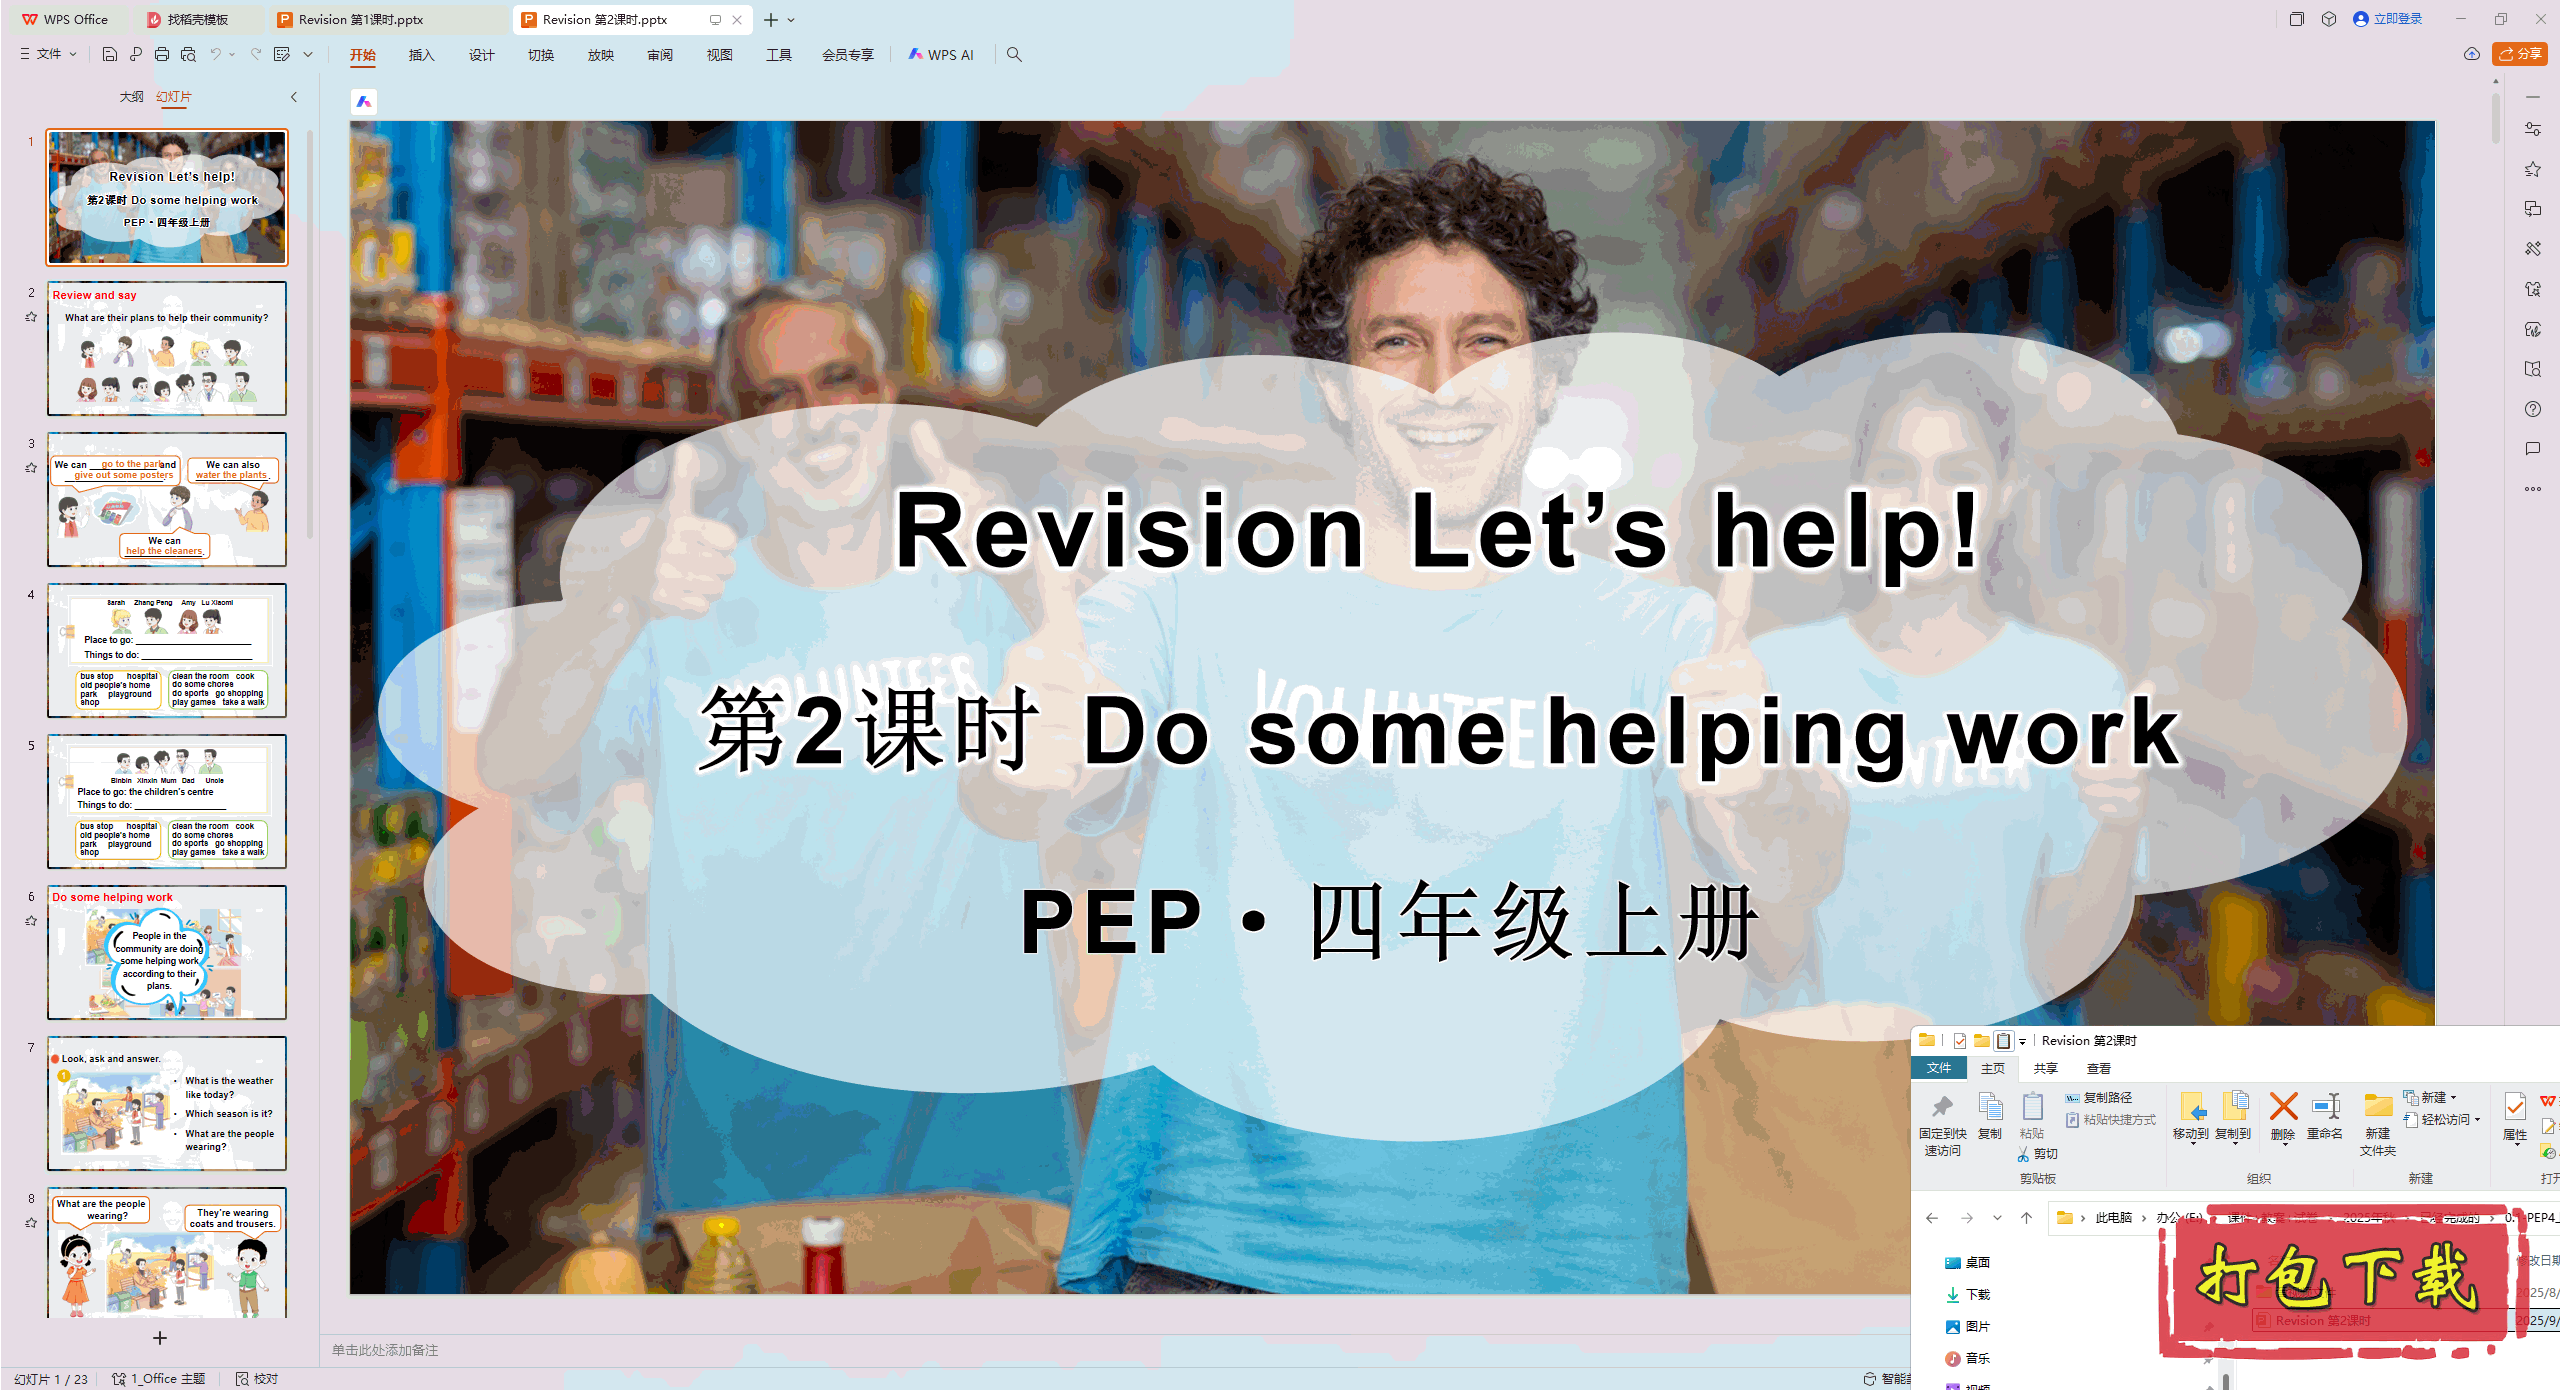This screenshot has height=1390, width=2560.
Task: Open the WPS AI assistant
Action: [940, 54]
